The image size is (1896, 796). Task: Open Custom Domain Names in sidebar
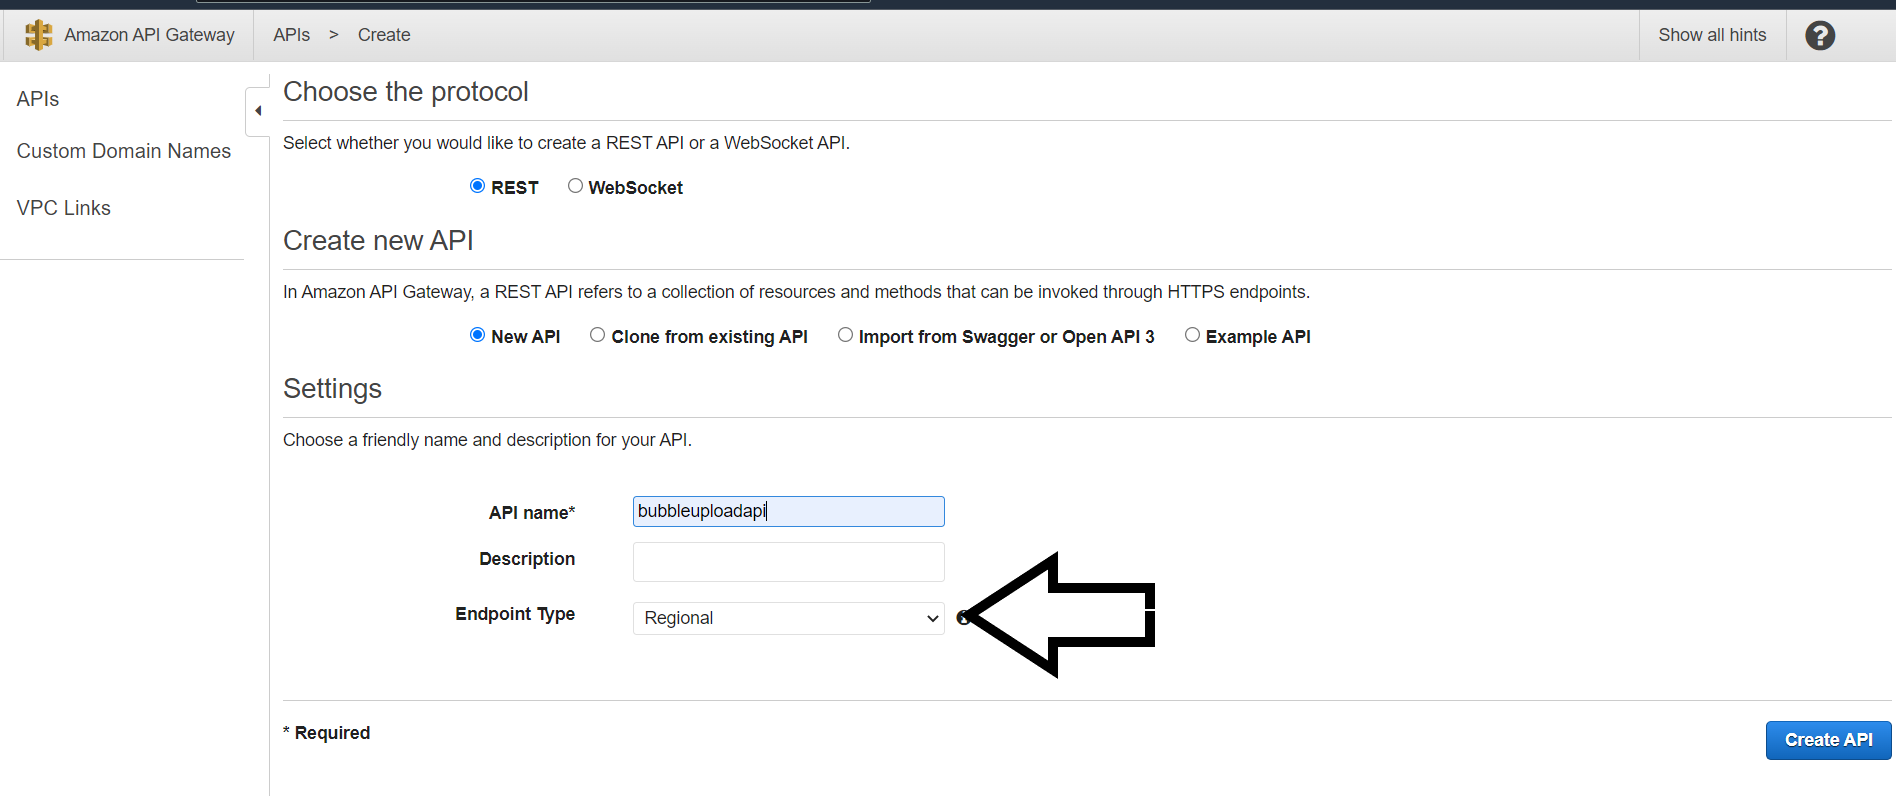click(124, 151)
